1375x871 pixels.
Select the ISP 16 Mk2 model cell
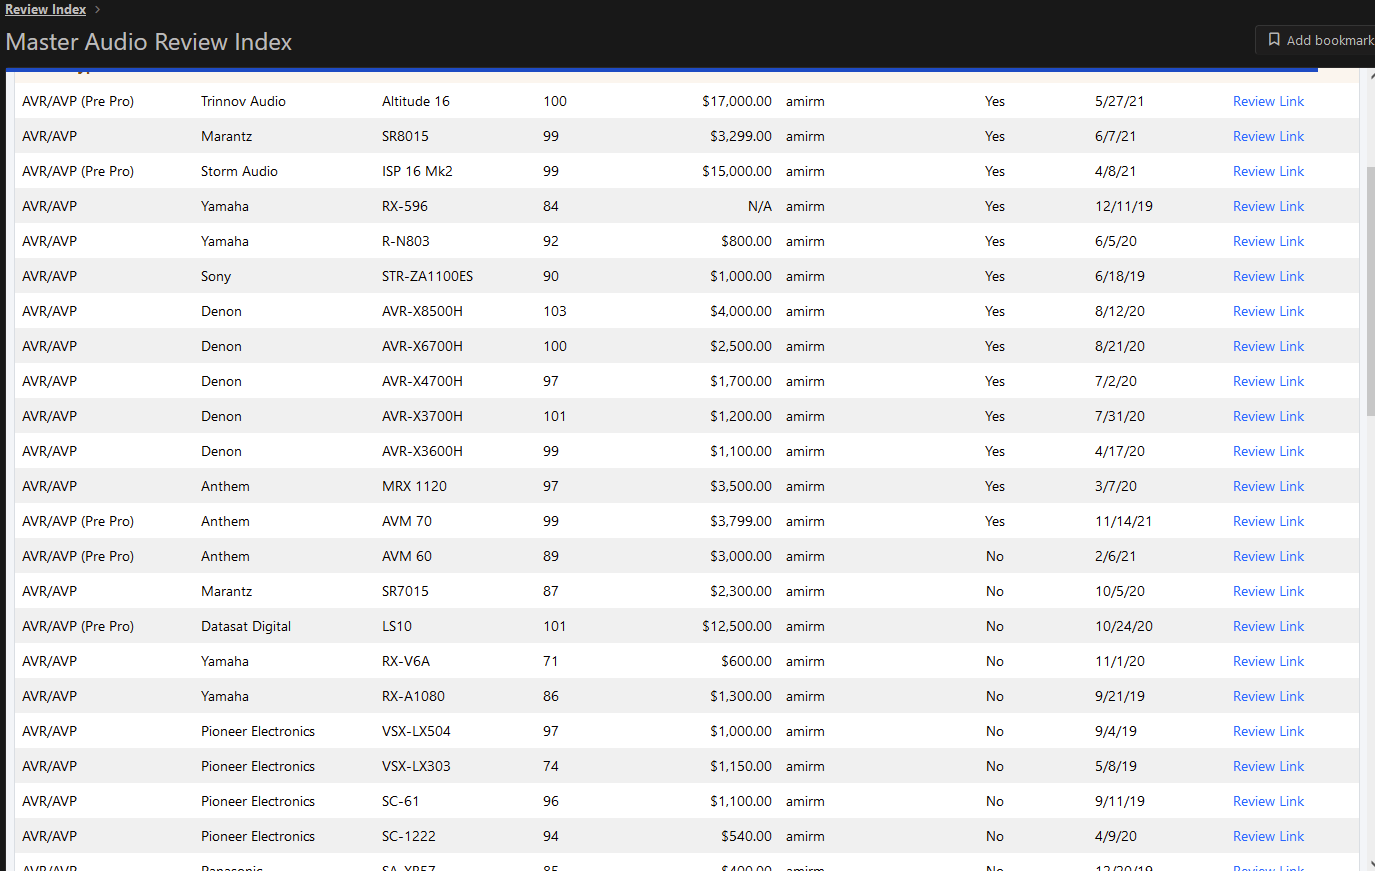[x=417, y=171]
